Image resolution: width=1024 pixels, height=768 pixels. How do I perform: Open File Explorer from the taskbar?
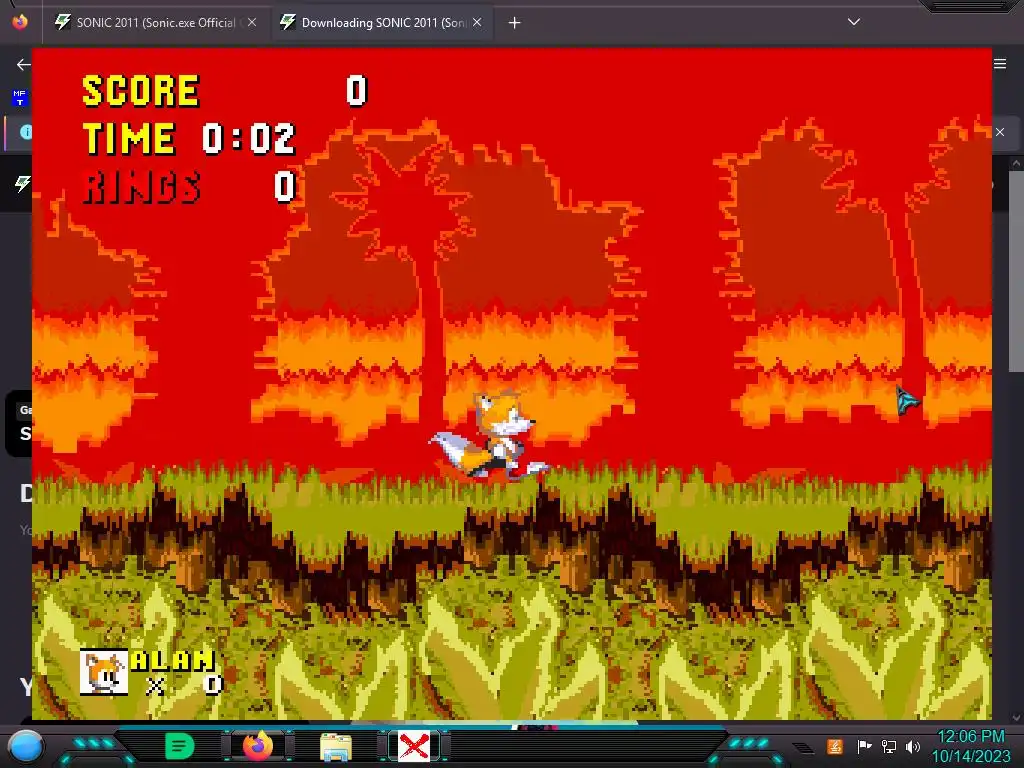coord(336,746)
